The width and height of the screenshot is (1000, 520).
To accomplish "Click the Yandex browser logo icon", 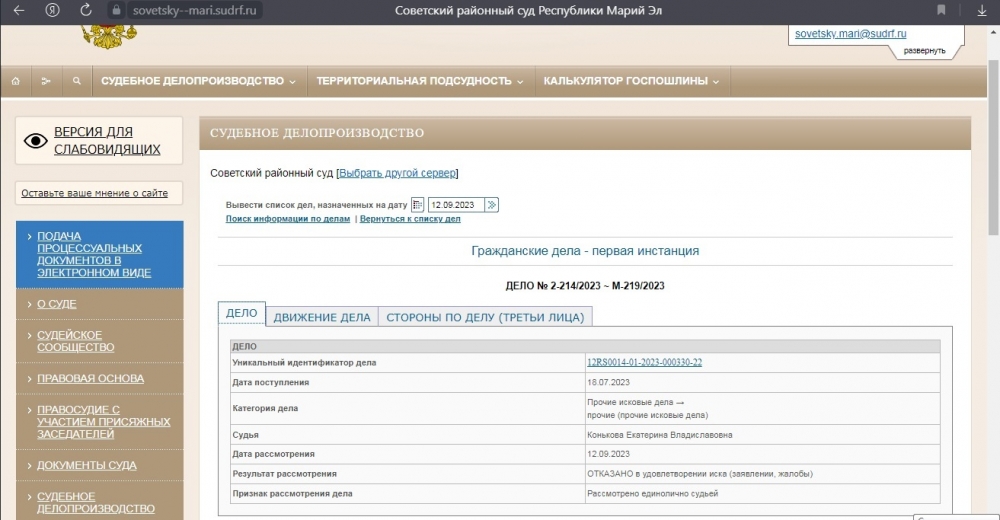I will coord(52,10).
